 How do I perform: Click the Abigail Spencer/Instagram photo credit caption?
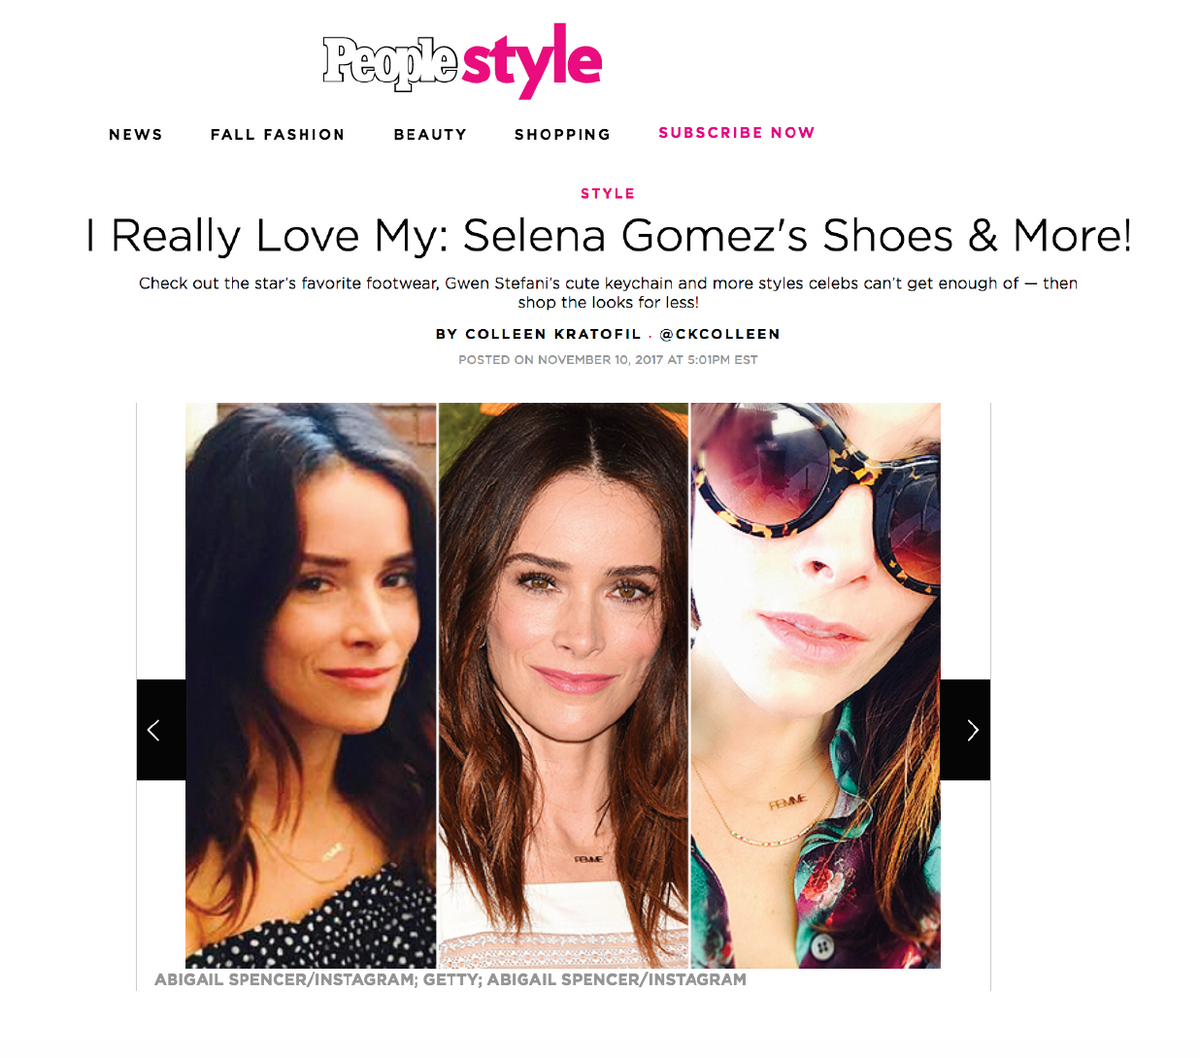tap(450, 980)
